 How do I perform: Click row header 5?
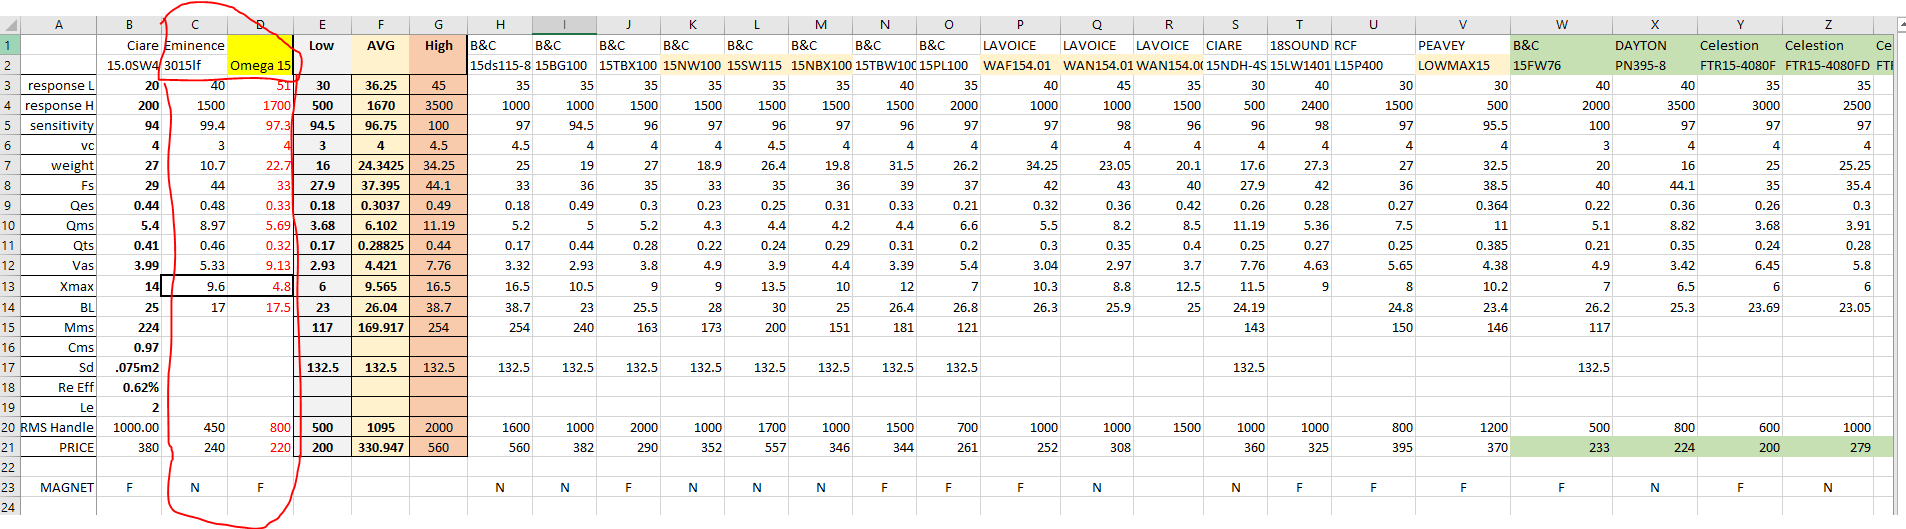coord(9,125)
